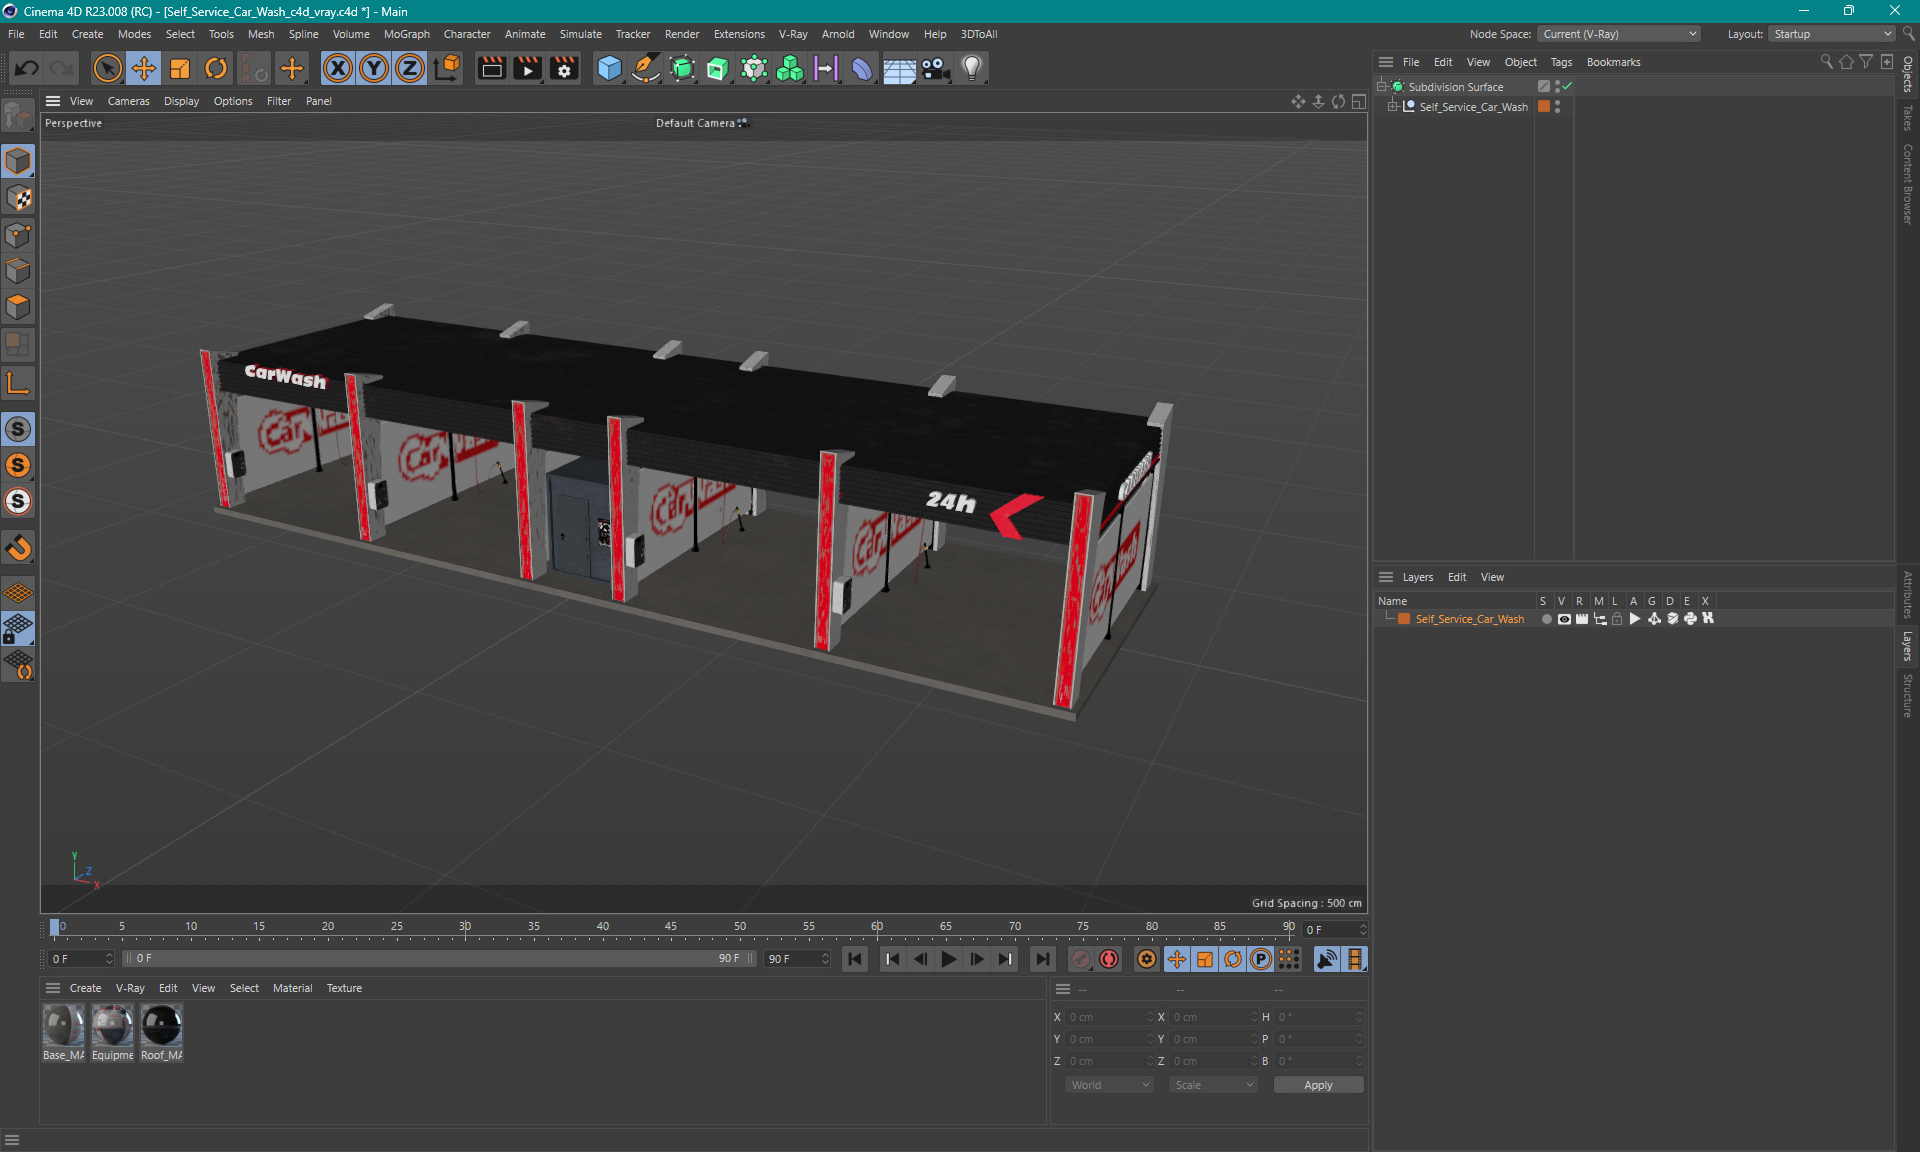Toggle layer visibility eye for Self_Service_Car_Wash
This screenshot has width=1920, height=1152.
click(x=1563, y=619)
